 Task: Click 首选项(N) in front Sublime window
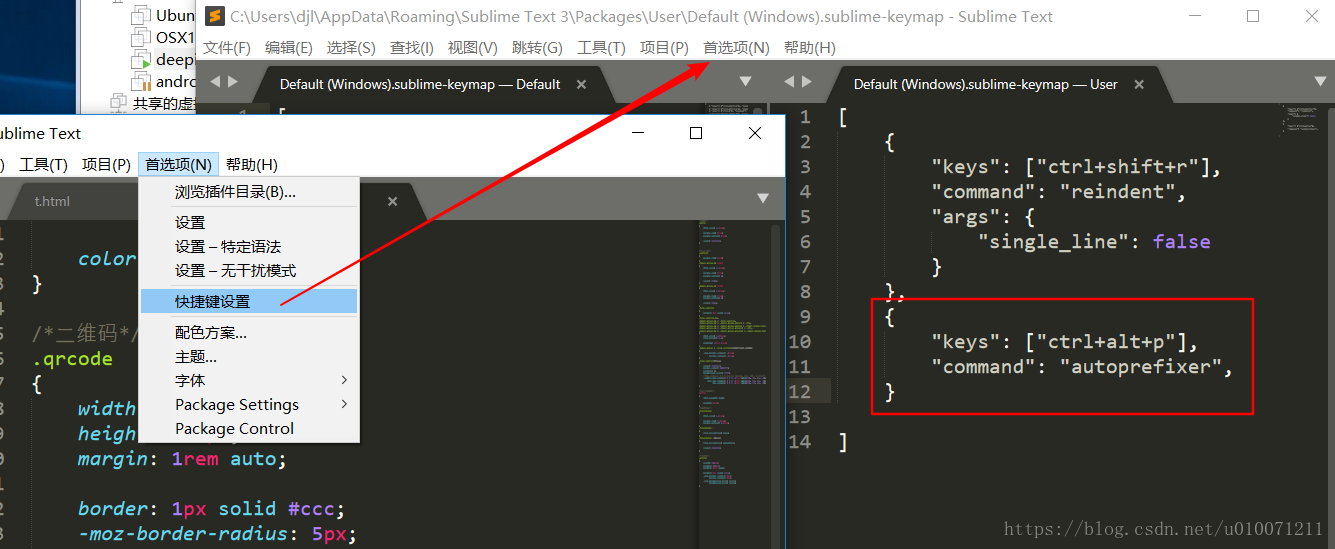[x=178, y=165]
